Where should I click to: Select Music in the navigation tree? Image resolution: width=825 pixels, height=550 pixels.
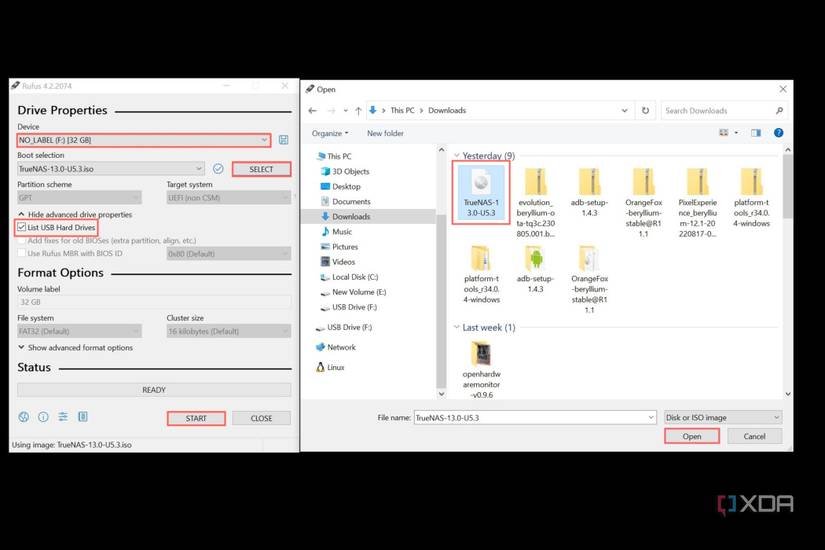coord(336,232)
